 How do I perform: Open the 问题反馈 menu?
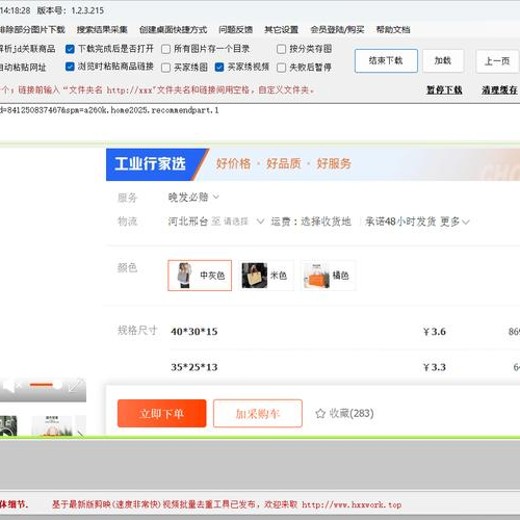pos(235,30)
